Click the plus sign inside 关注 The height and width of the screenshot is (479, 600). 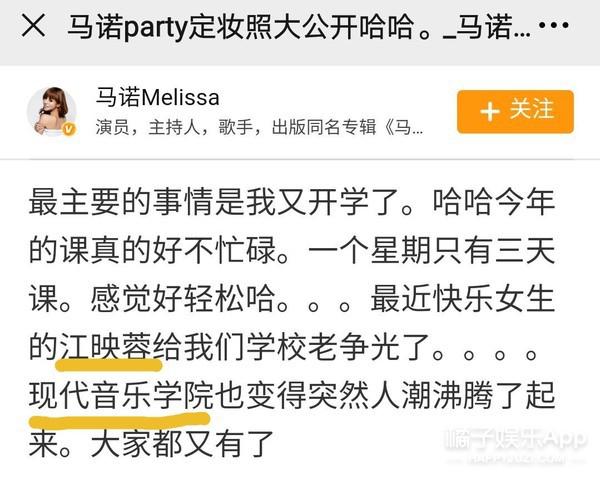[490, 111]
